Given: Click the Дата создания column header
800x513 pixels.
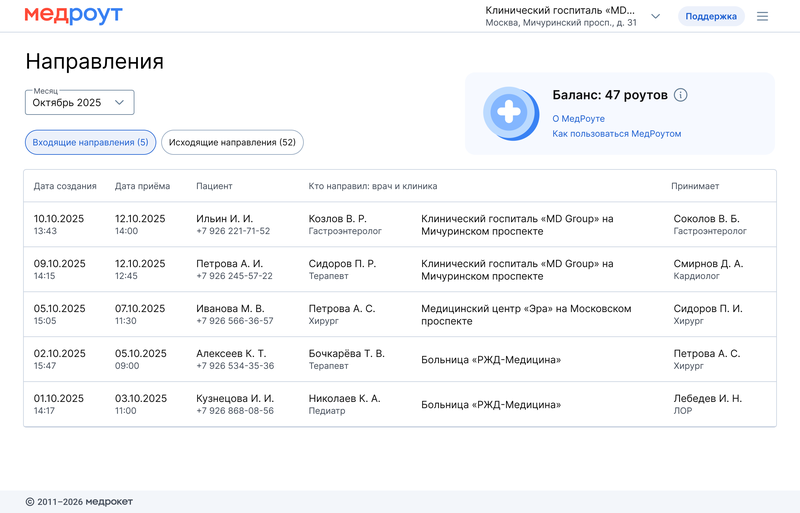Looking at the screenshot, I should tap(65, 186).
